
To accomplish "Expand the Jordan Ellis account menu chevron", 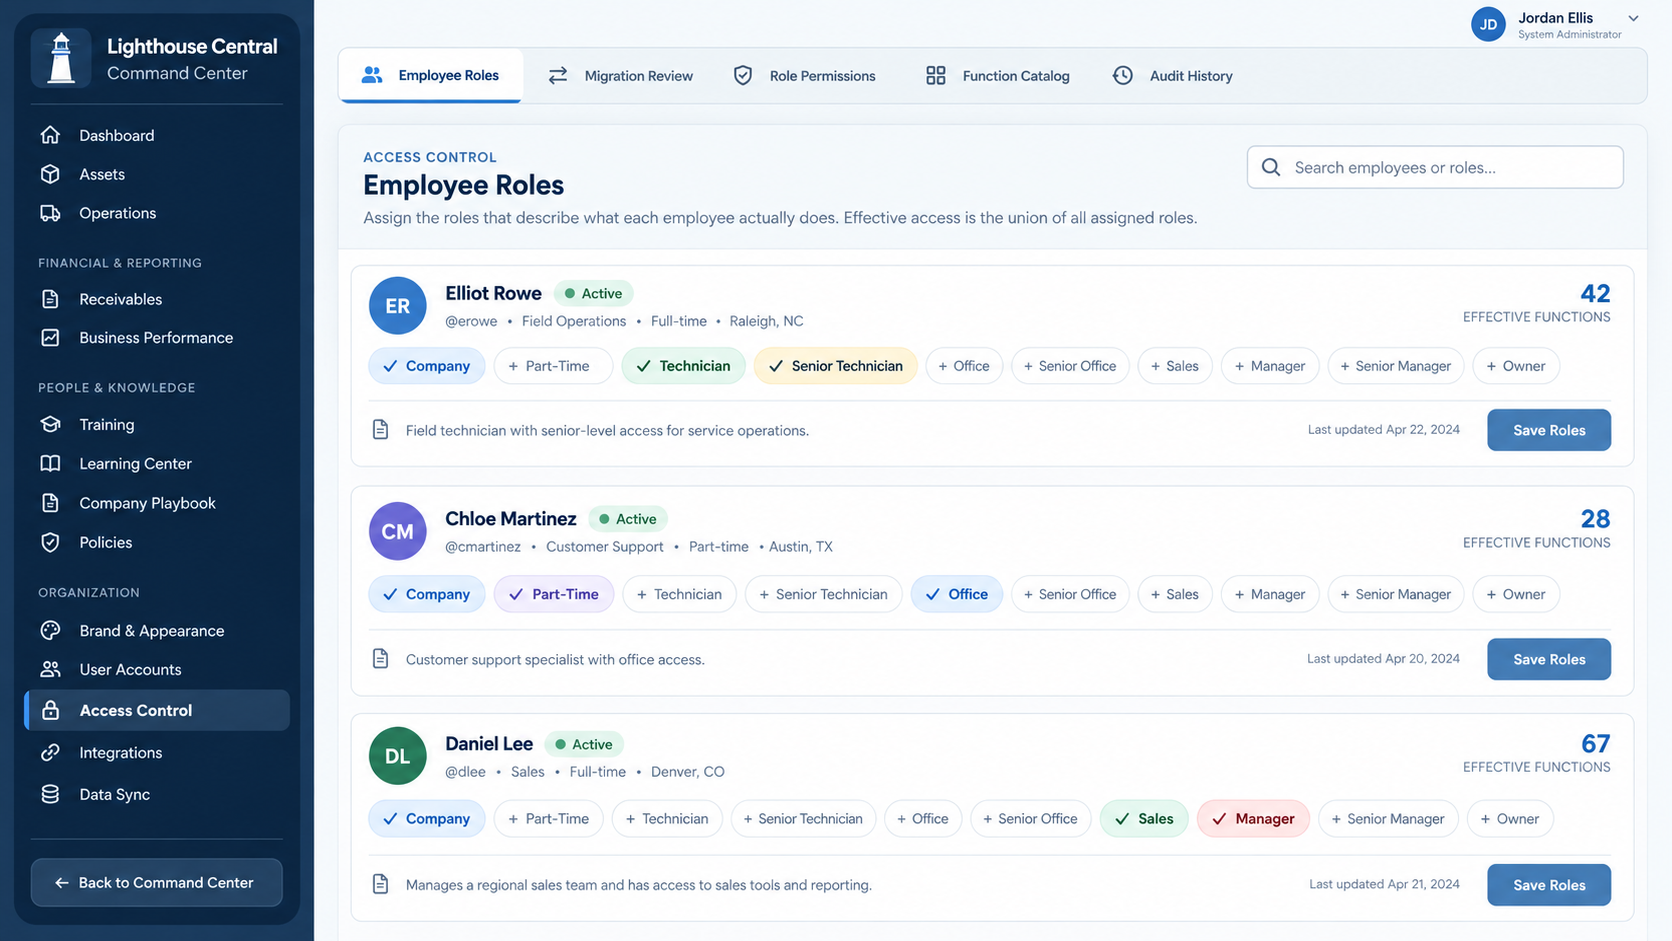I will [x=1633, y=18].
